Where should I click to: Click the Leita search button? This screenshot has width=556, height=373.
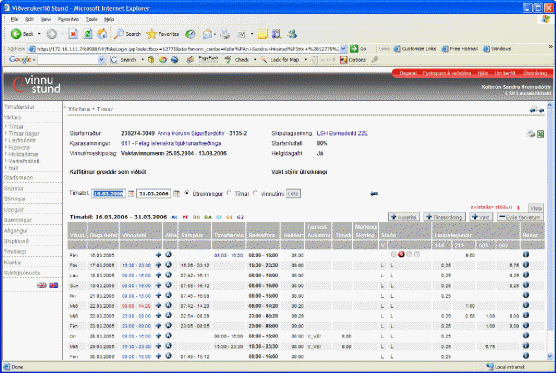point(293,194)
